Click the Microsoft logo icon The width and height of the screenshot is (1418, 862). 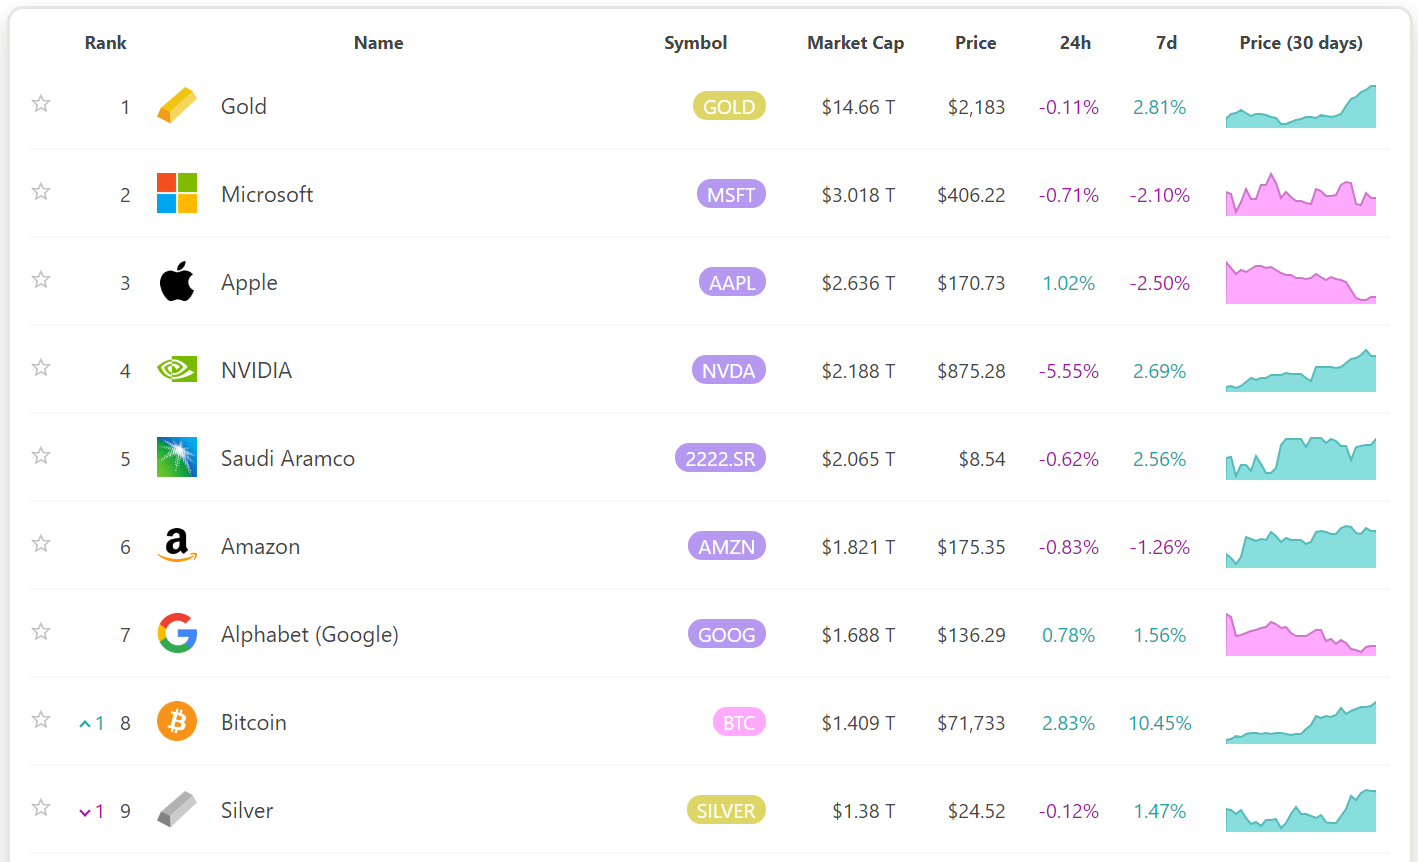coord(177,193)
